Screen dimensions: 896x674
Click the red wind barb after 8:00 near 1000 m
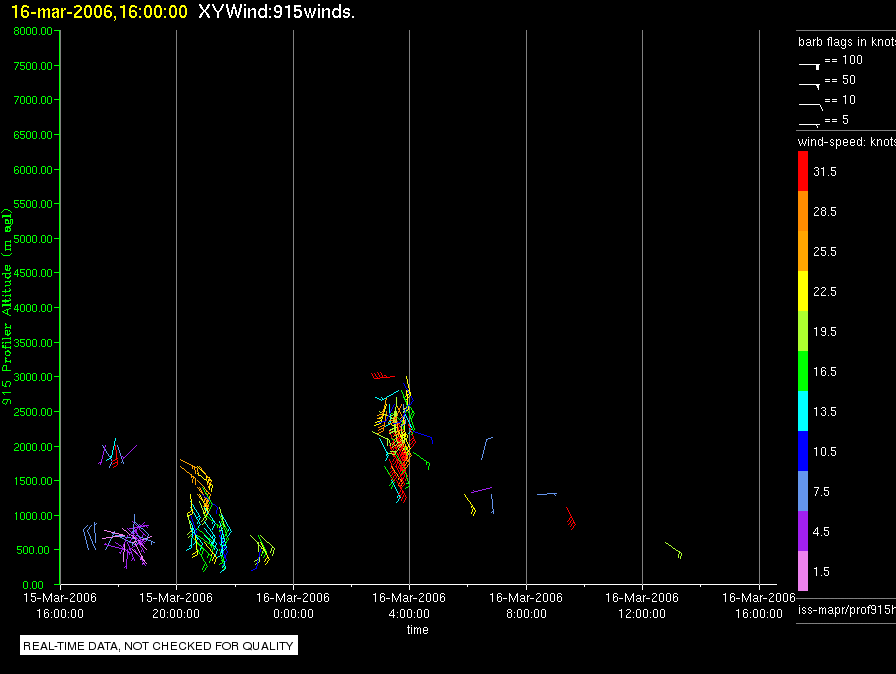[x=571, y=518]
